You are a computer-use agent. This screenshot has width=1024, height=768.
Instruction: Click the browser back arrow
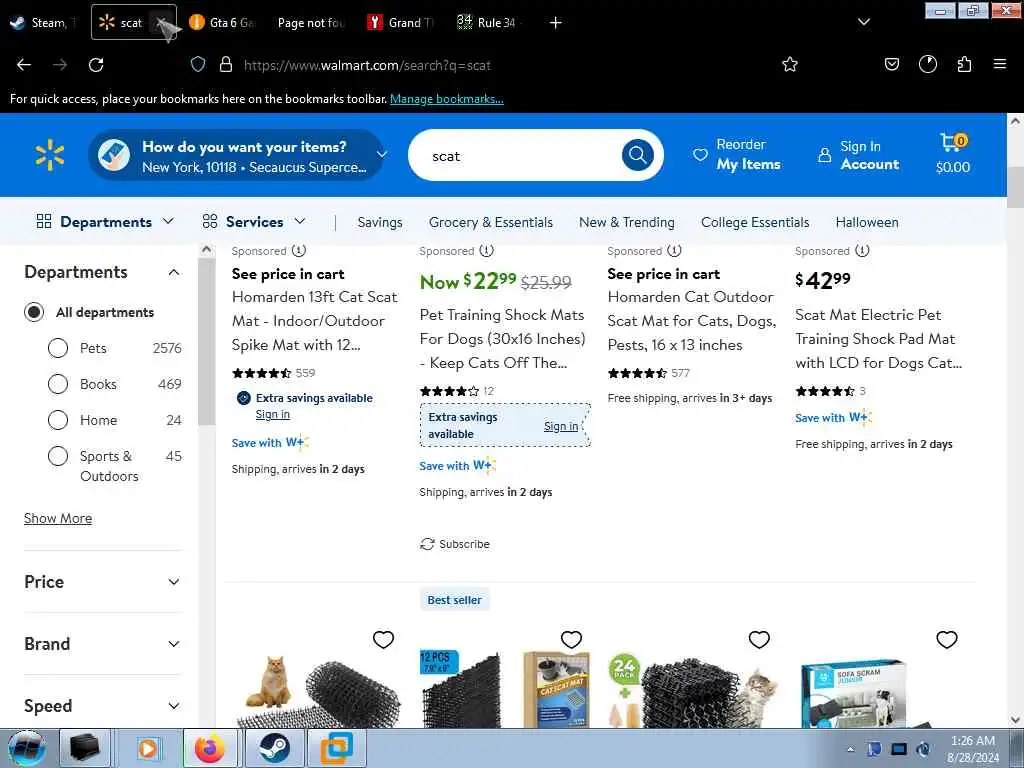coord(24,65)
